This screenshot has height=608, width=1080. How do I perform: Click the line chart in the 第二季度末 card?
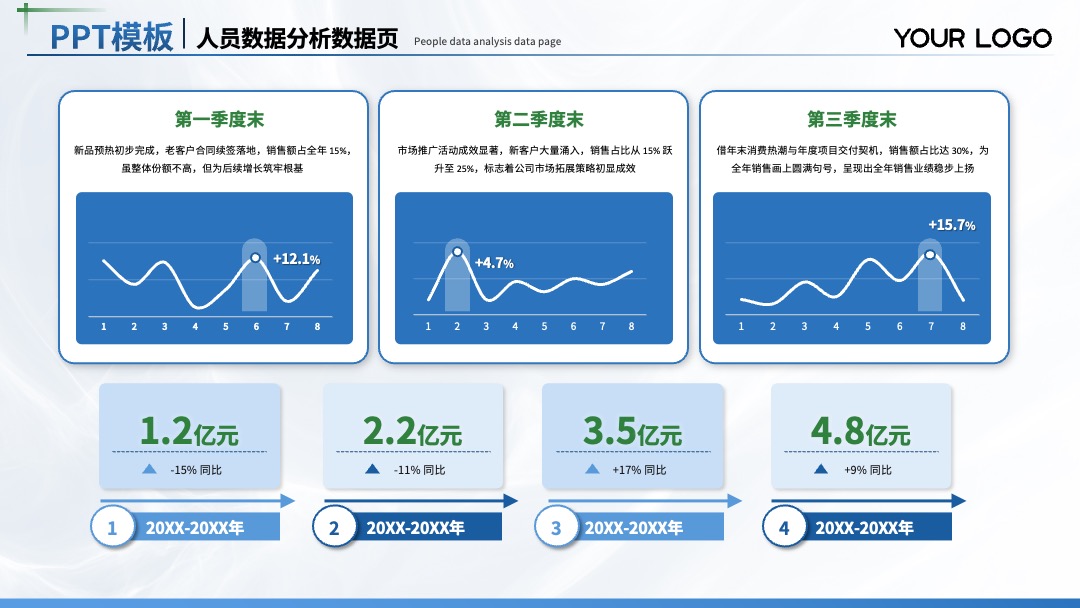click(534, 268)
